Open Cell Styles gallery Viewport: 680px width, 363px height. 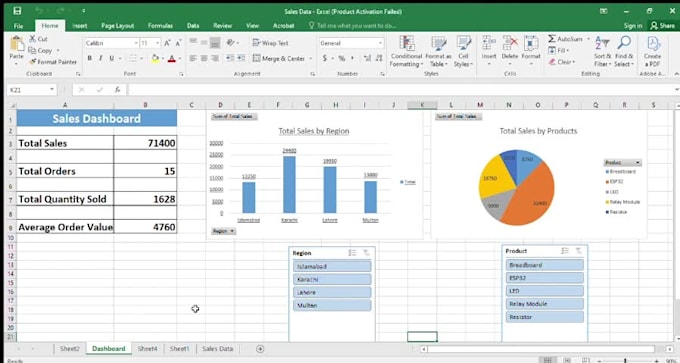(463, 52)
